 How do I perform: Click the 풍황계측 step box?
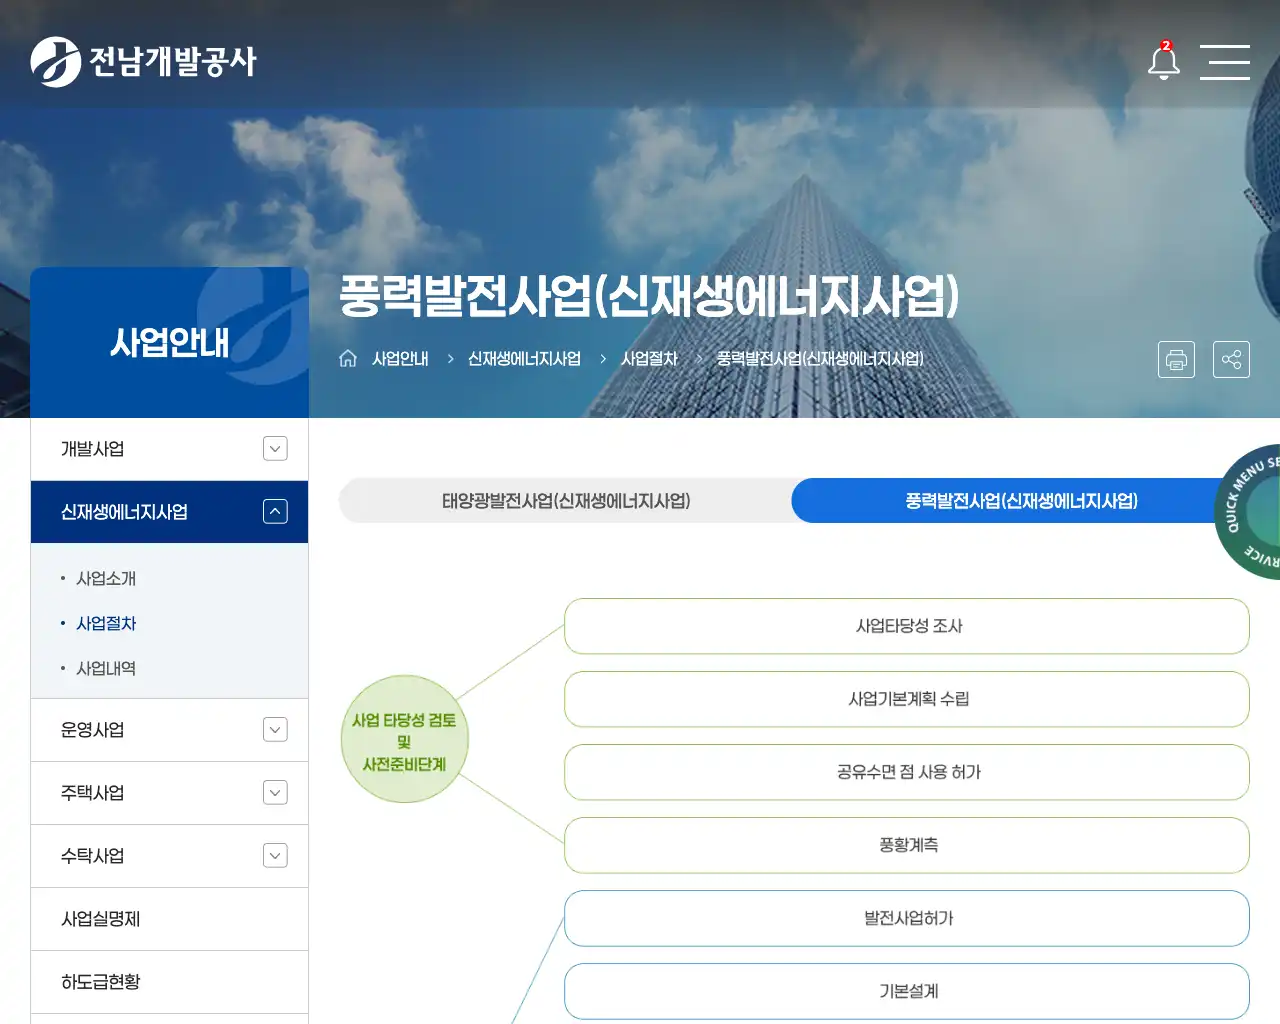[907, 845]
